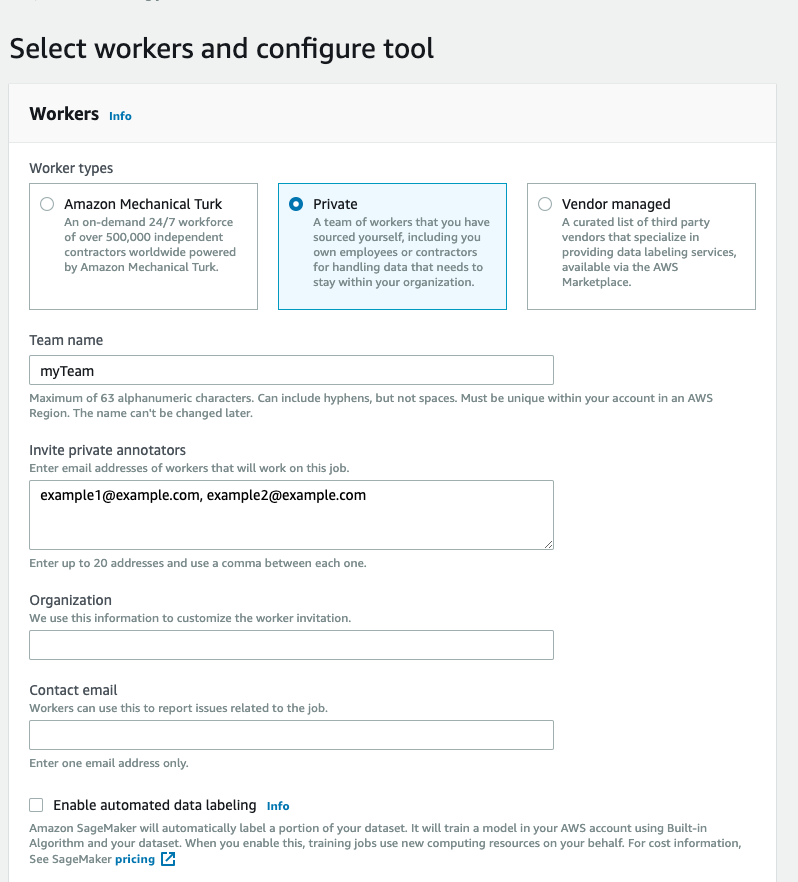Click the Amazon Mechanical Turk card description

150,245
